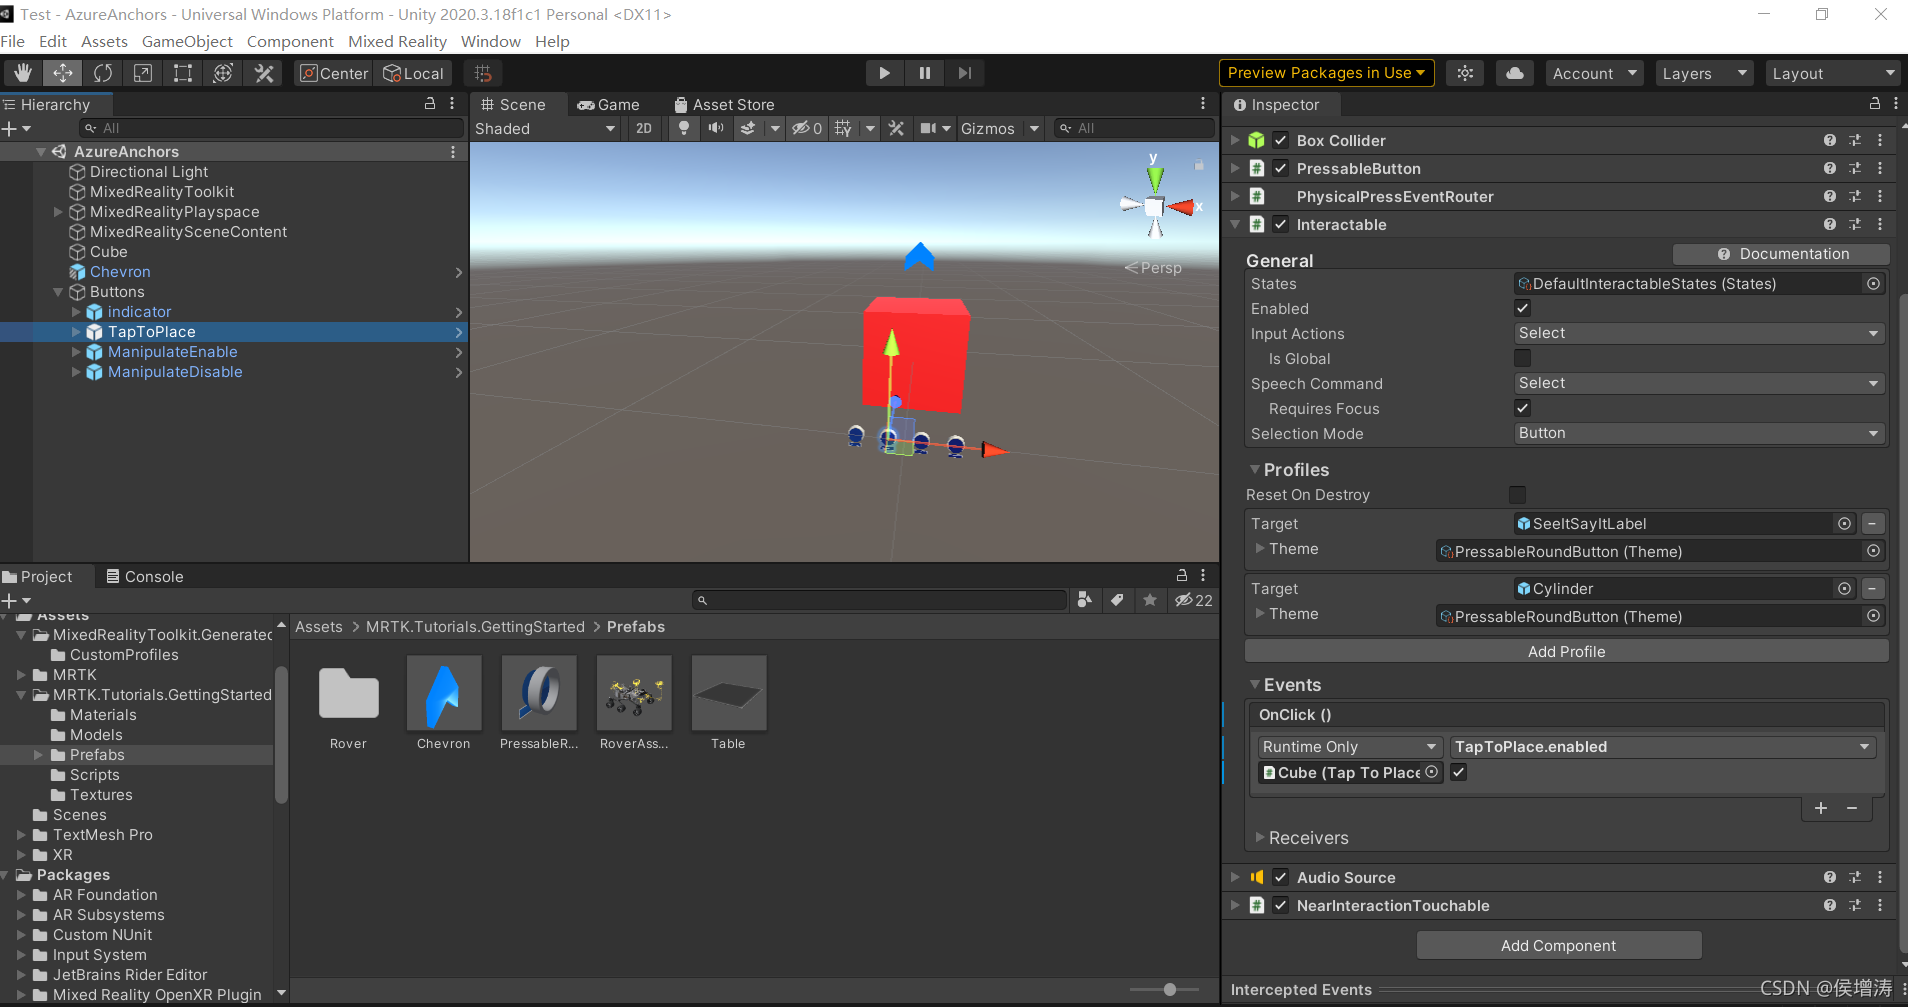1908x1007 pixels.
Task: Click the scene orientation gizmo center cube
Action: (1155, 207)
